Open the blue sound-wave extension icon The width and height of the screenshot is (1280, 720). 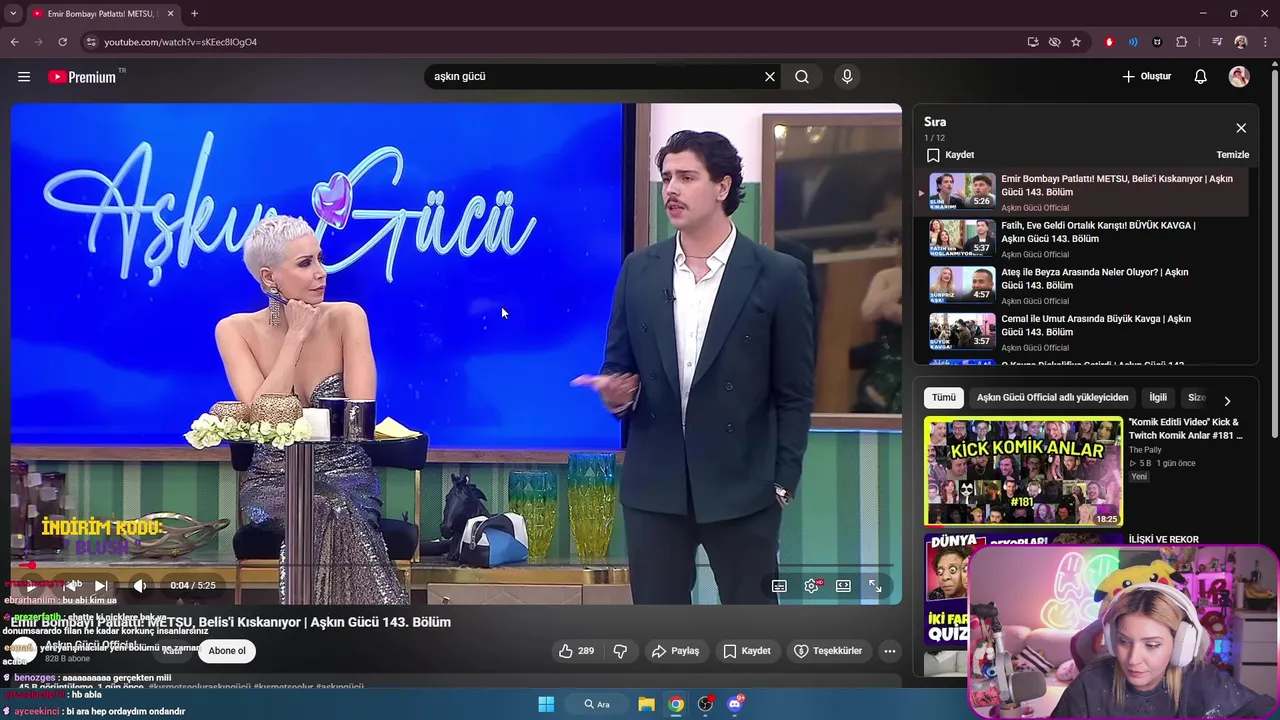1133,42
